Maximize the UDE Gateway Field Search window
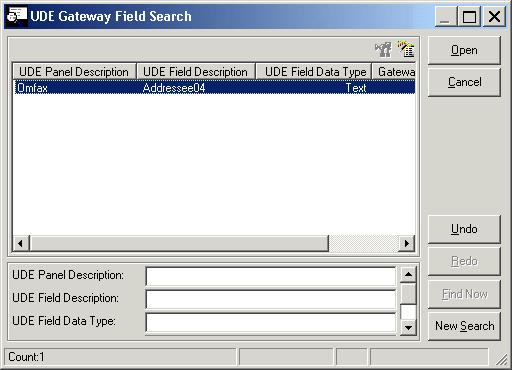This screenshot has width=512, height=370. point(469,17)
